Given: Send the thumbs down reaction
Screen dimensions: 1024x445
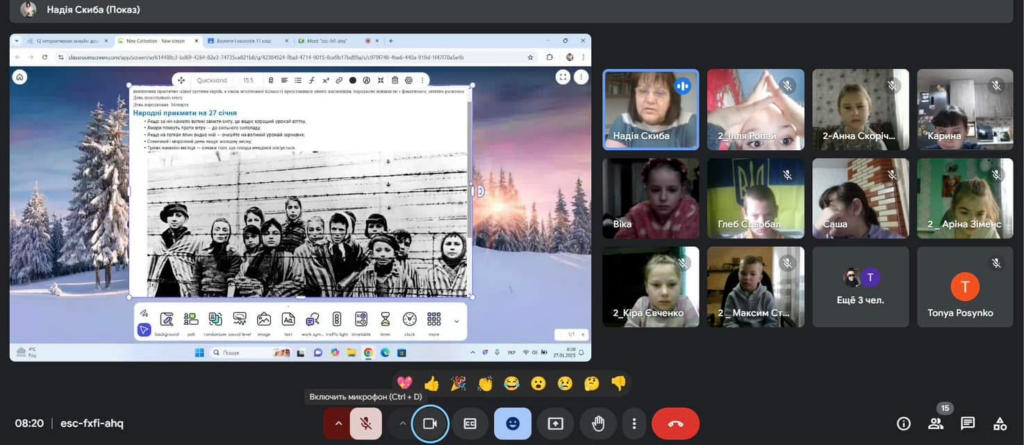Looking at the screenshot, I should click(x=618, y=384).
